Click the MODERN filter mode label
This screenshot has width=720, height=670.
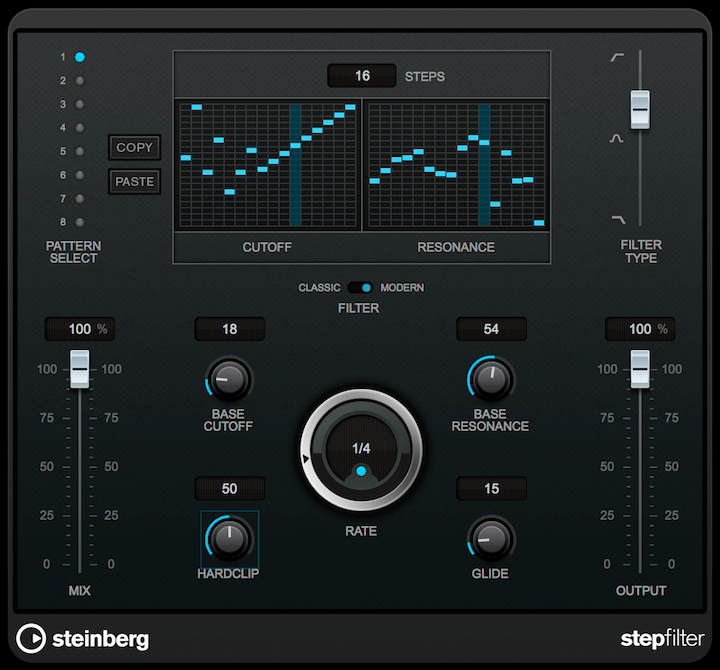point(402,288)
